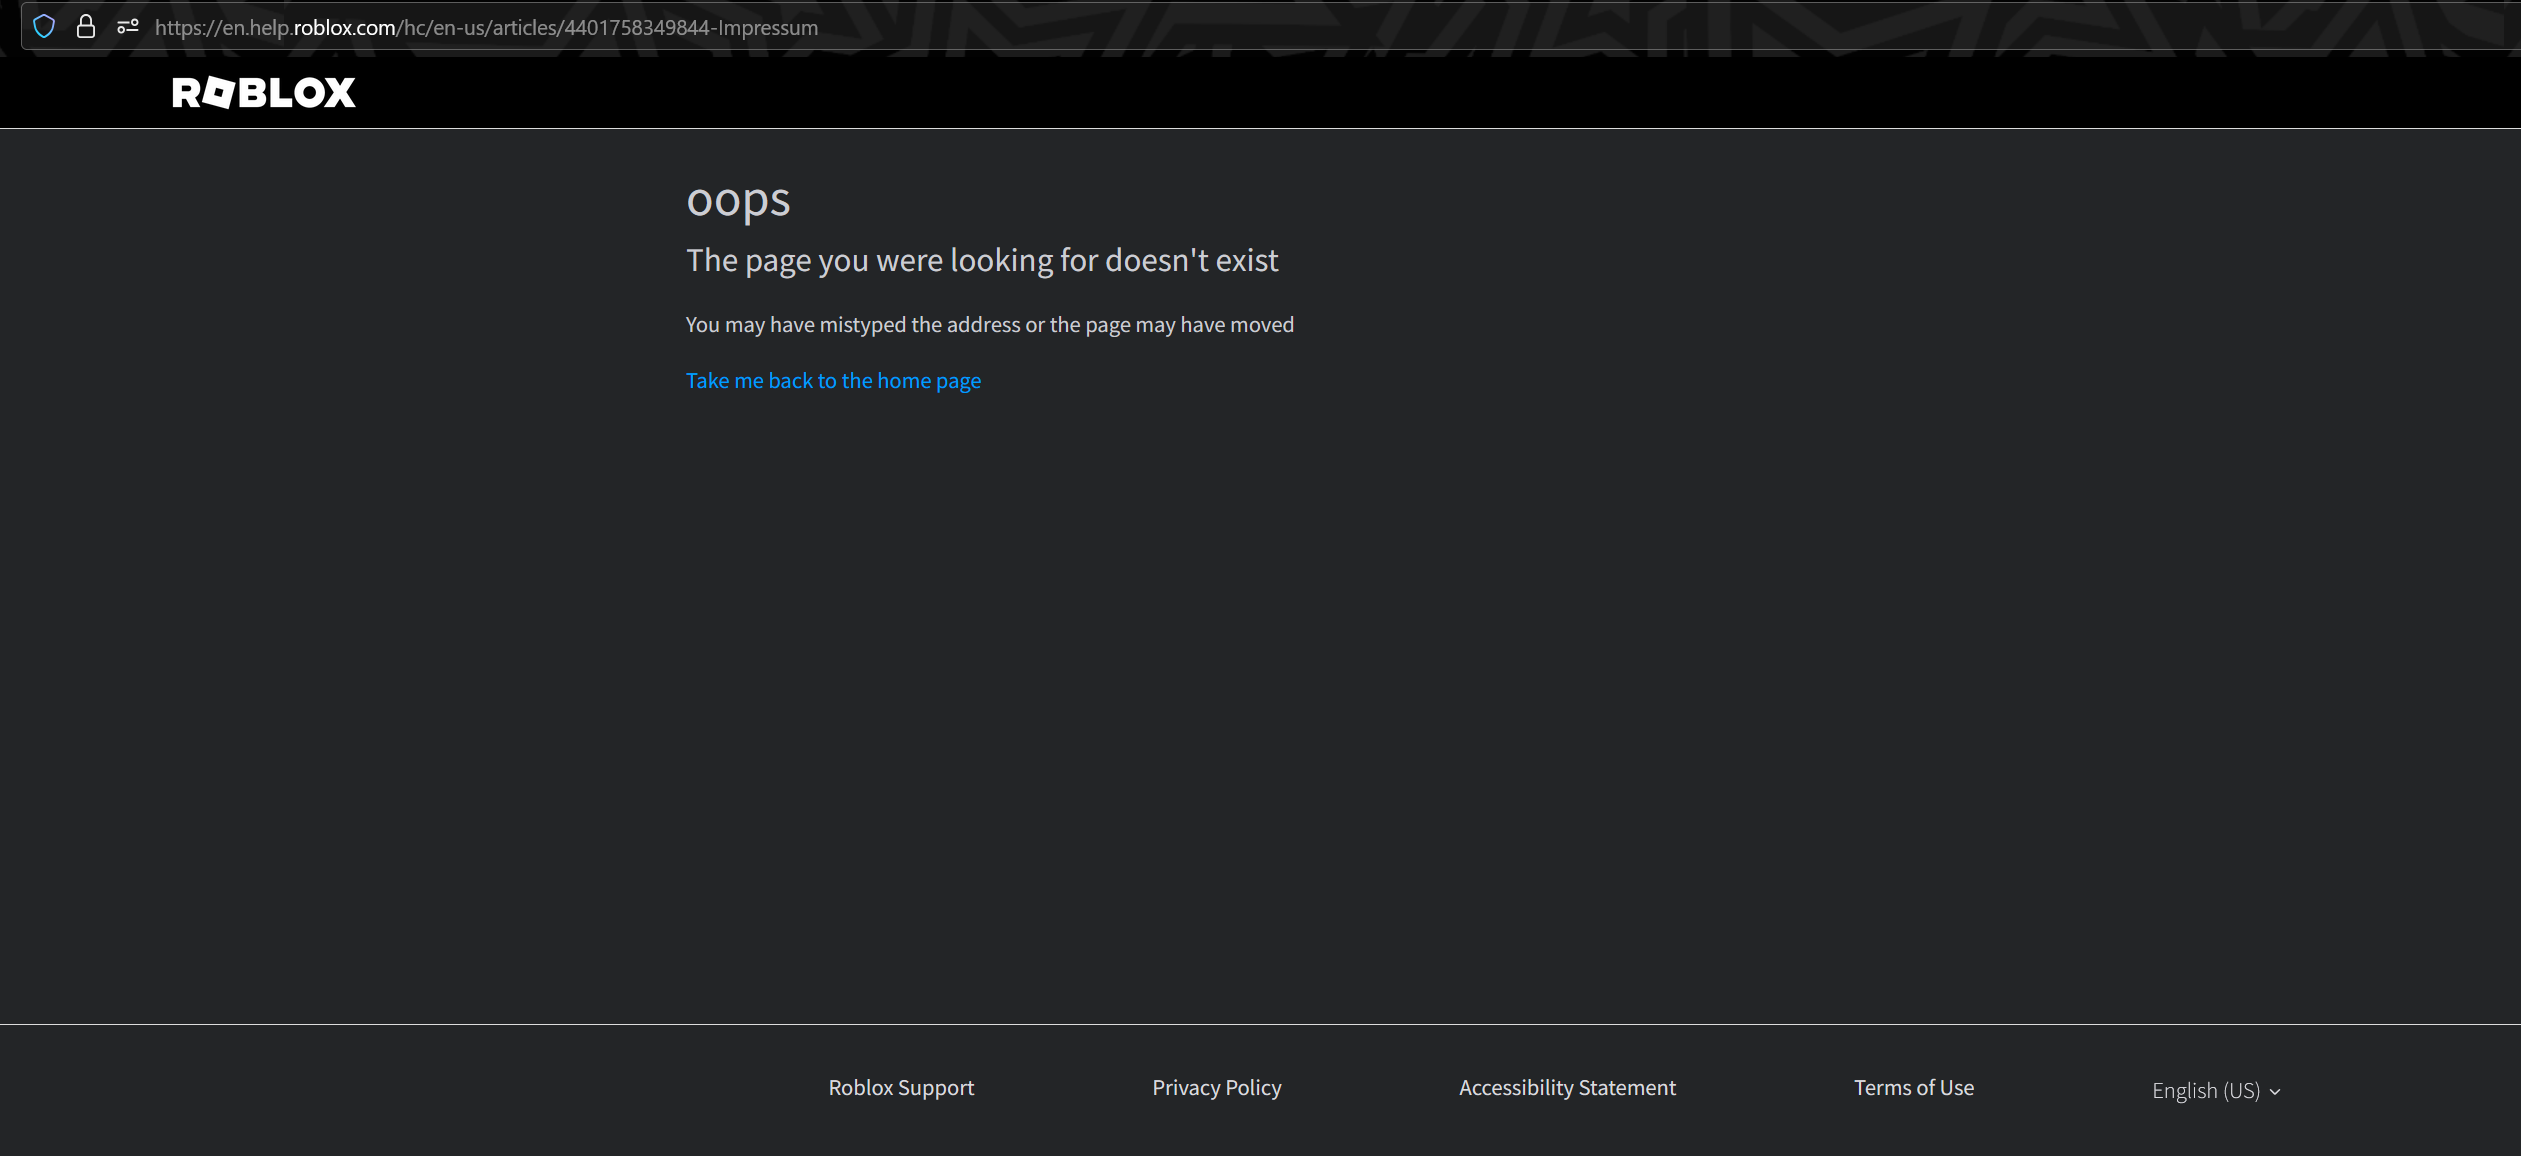Screen dimensions: 2521x1156
Task: Click the permissions control icon in address bar
Action: (x=128, y=26)
